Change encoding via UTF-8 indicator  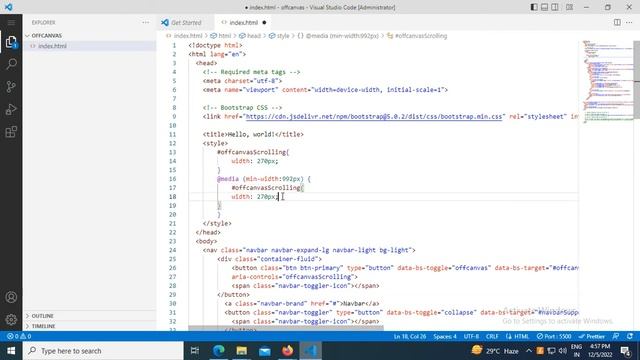[x=471, y=336]
